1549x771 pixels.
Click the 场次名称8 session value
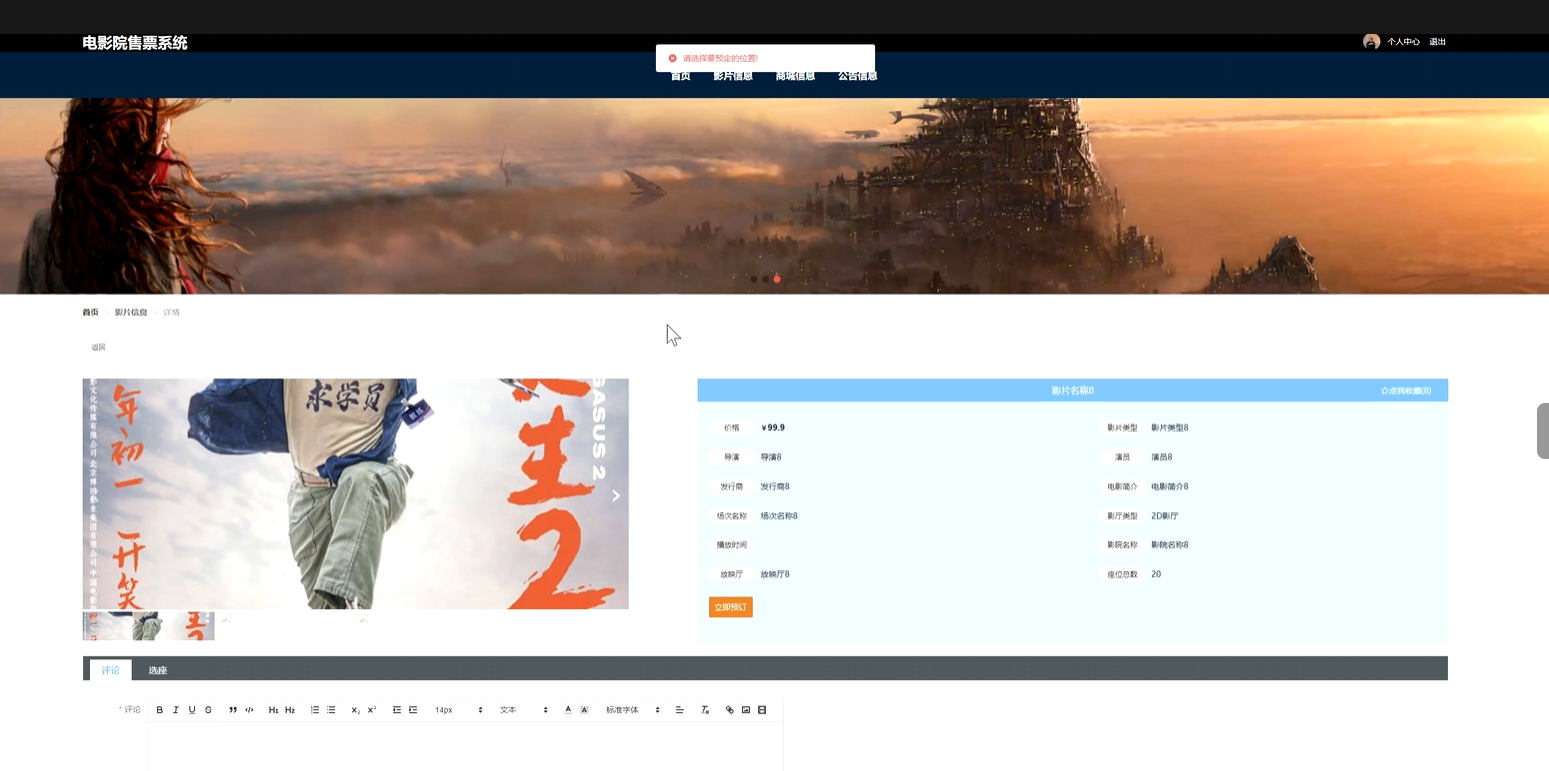pyautogui.click(x=779, y=516)
